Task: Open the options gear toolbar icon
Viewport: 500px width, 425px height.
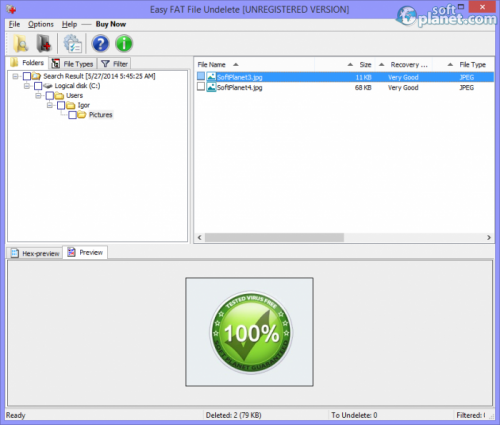Action: coord(73,44)
